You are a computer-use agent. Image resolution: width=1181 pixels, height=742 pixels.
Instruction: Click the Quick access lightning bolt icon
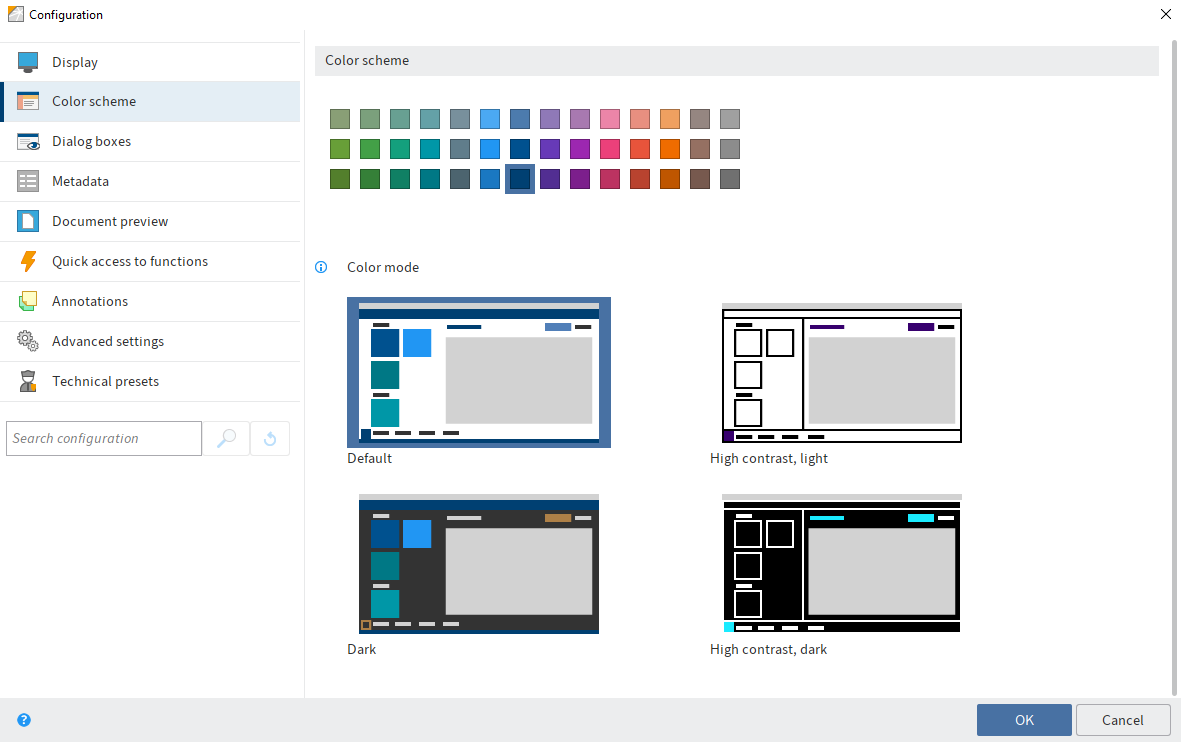coord(28,262)
